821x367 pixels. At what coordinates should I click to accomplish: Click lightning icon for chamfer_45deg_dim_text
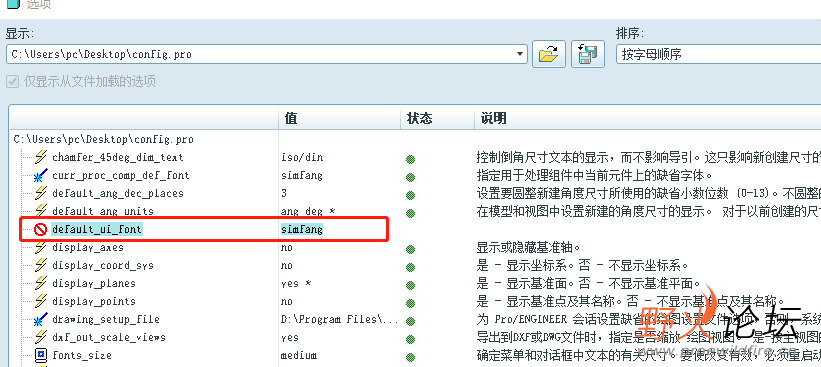(41, 157)
